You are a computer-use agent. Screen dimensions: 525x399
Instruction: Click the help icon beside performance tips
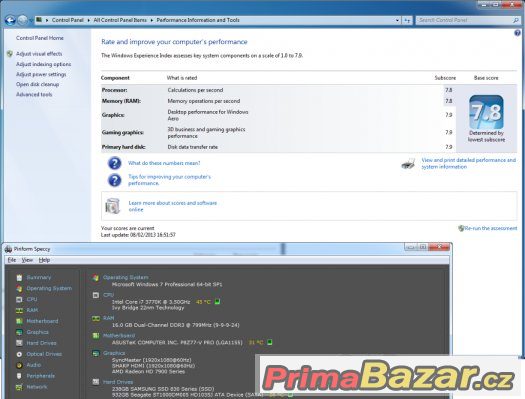click(115, 180)
